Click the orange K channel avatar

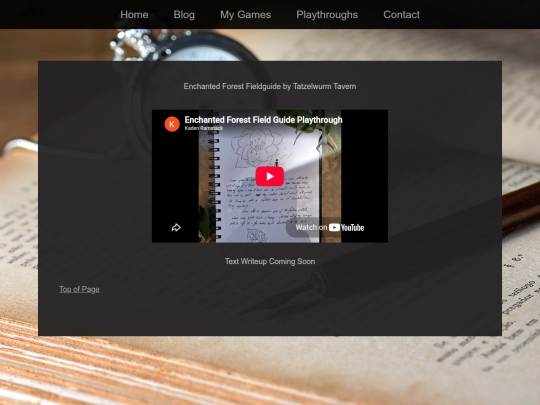(x=172, y=124)
